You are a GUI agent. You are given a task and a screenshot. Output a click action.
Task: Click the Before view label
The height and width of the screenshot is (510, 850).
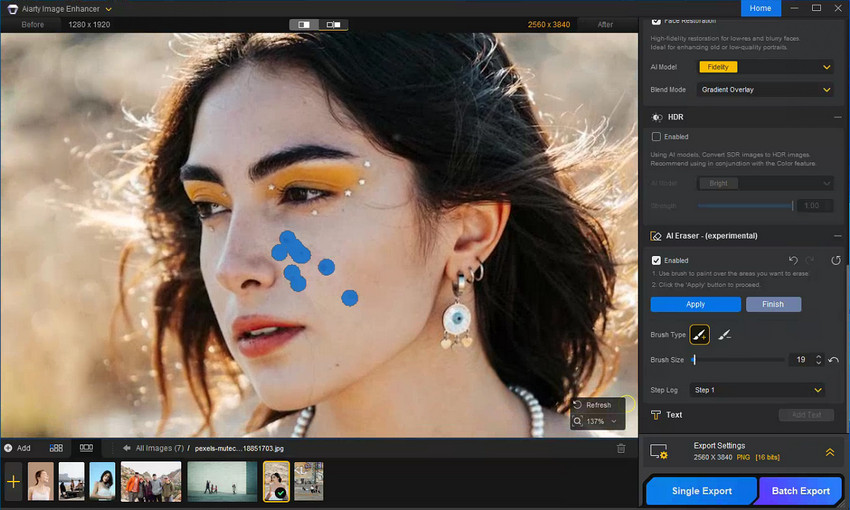pyautogui.click(x=33, y=24)
